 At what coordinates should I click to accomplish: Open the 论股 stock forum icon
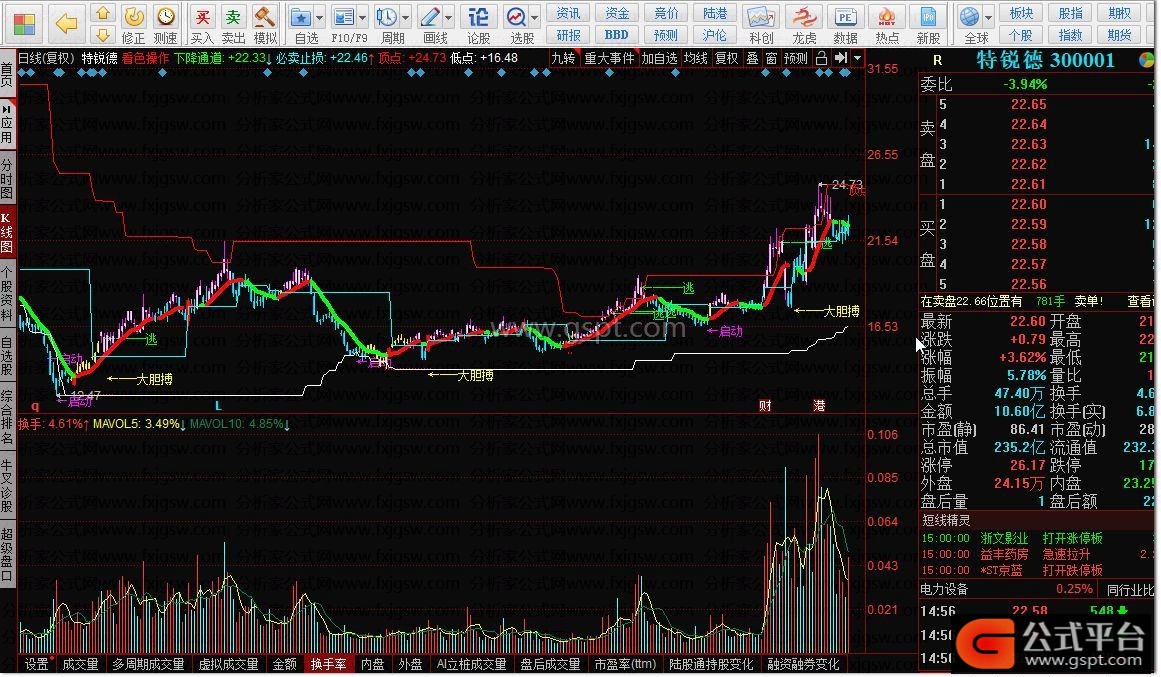[478, 24]
